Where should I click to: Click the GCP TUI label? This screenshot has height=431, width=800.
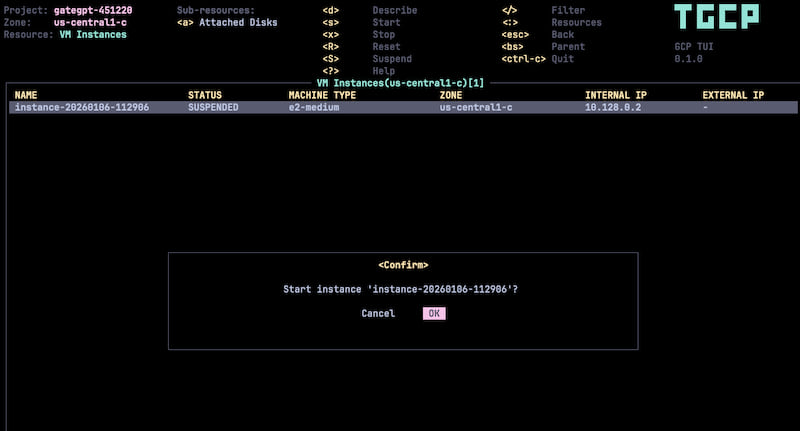click(x=694, y=46)
